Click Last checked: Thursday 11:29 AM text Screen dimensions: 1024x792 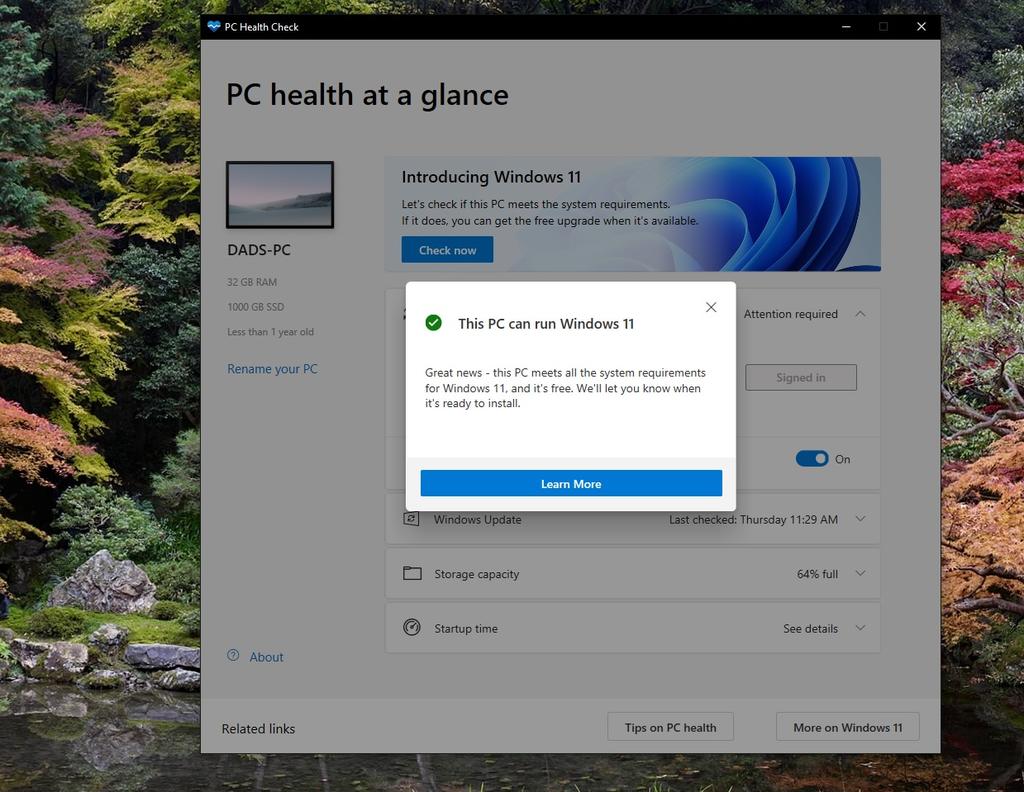point(753,520)
